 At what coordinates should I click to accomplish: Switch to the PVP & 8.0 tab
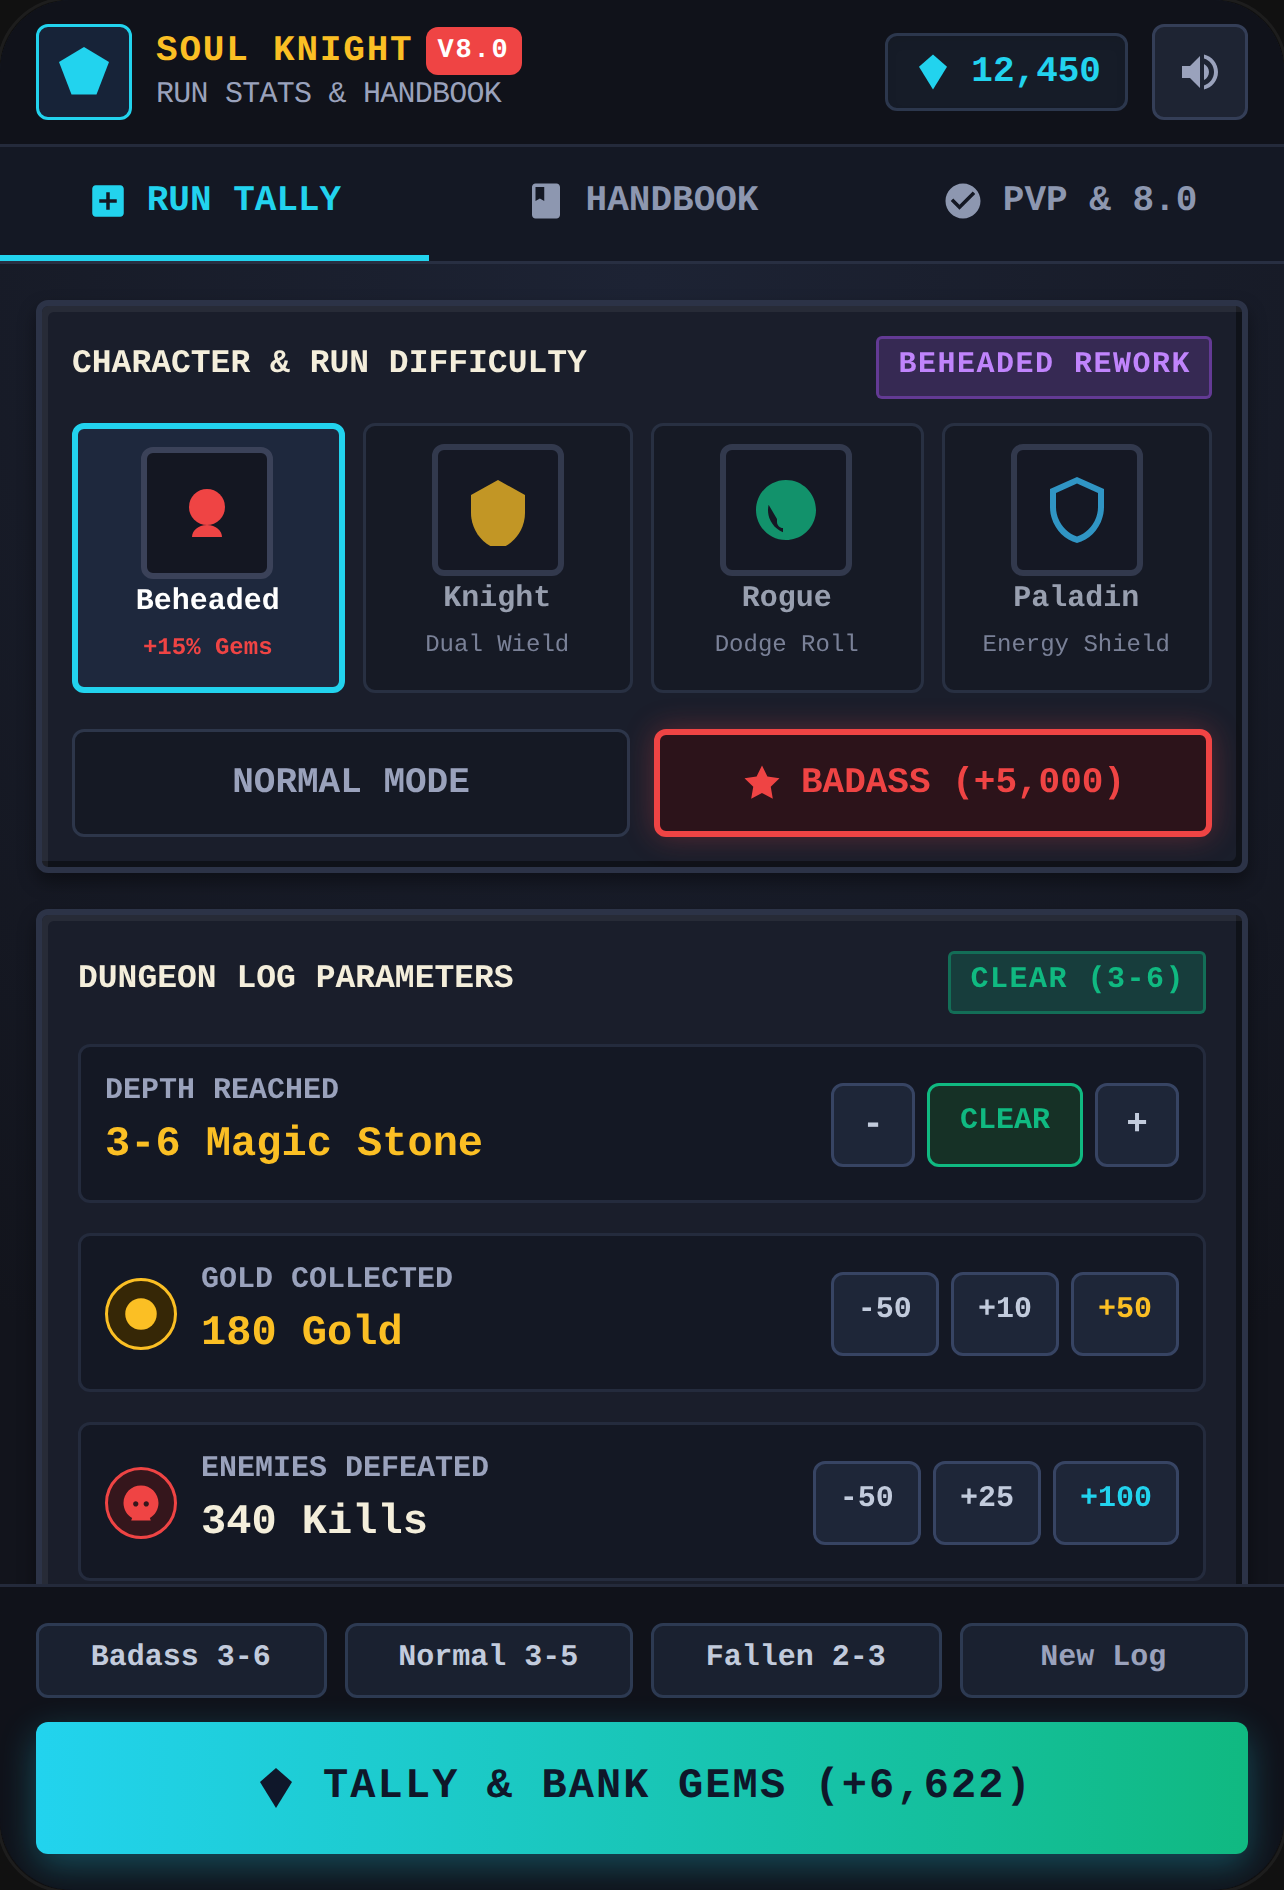[x=1071, y=200]
